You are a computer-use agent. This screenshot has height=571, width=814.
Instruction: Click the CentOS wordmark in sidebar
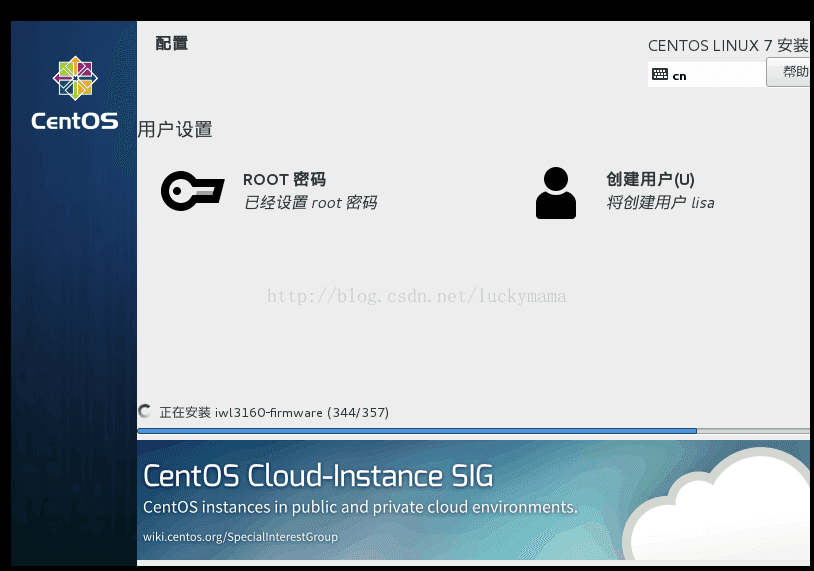pos(75,121)
